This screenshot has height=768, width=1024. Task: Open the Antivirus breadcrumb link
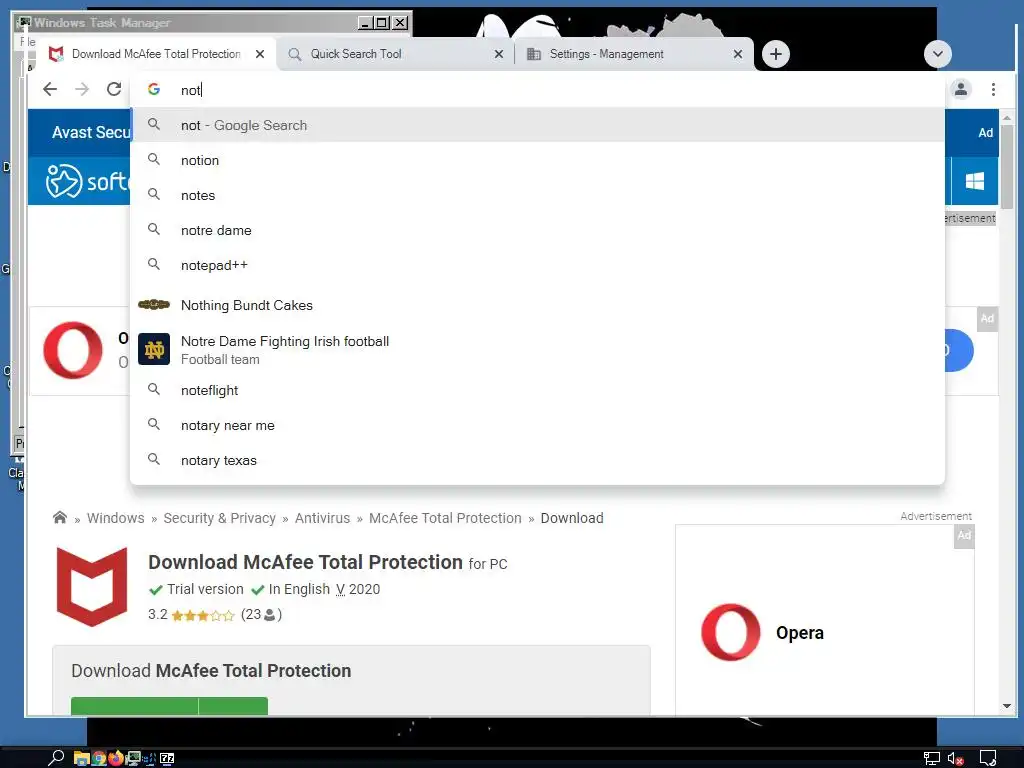(x=323, y=518)
